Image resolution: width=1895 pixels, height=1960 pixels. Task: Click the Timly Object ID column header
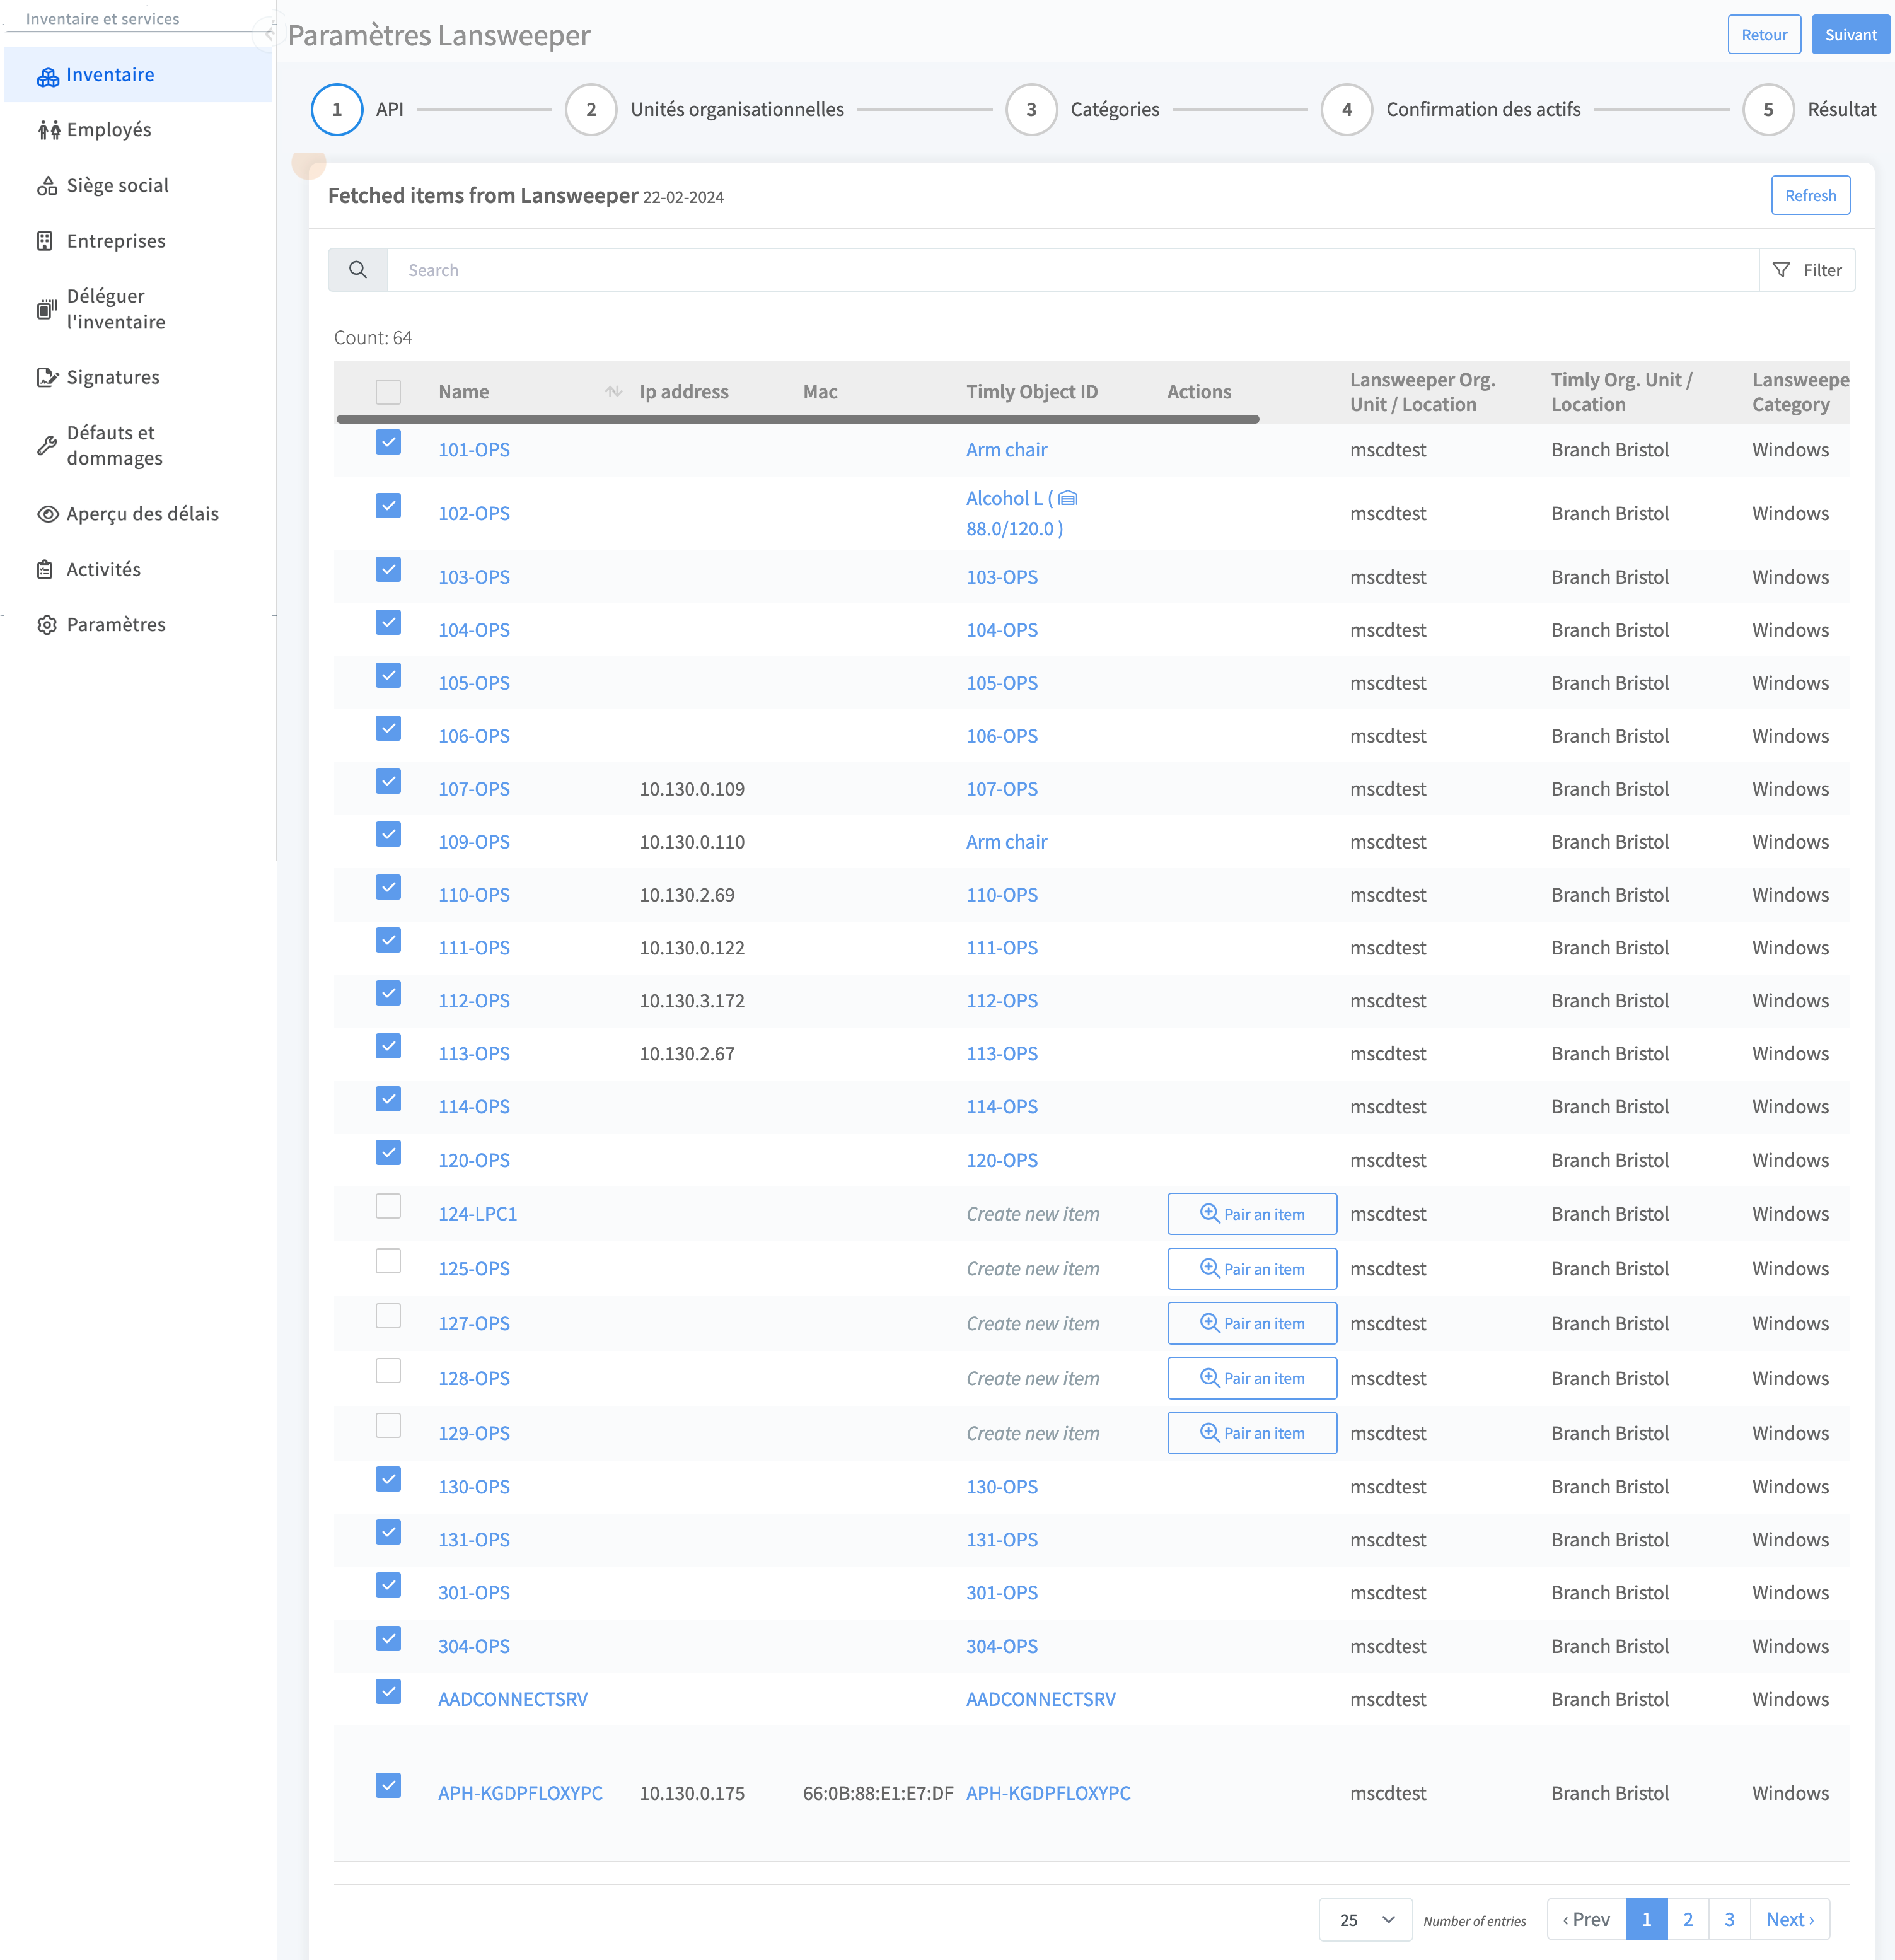tap(1032, 392)
